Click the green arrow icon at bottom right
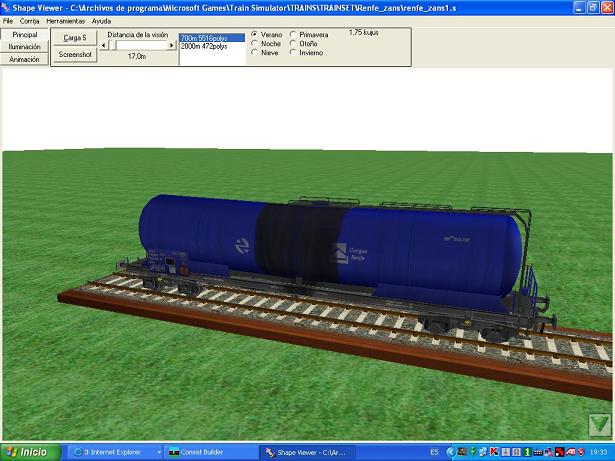The width and height of the screenshot is (615, 461). pyautogui.click(x=599, y=424)
